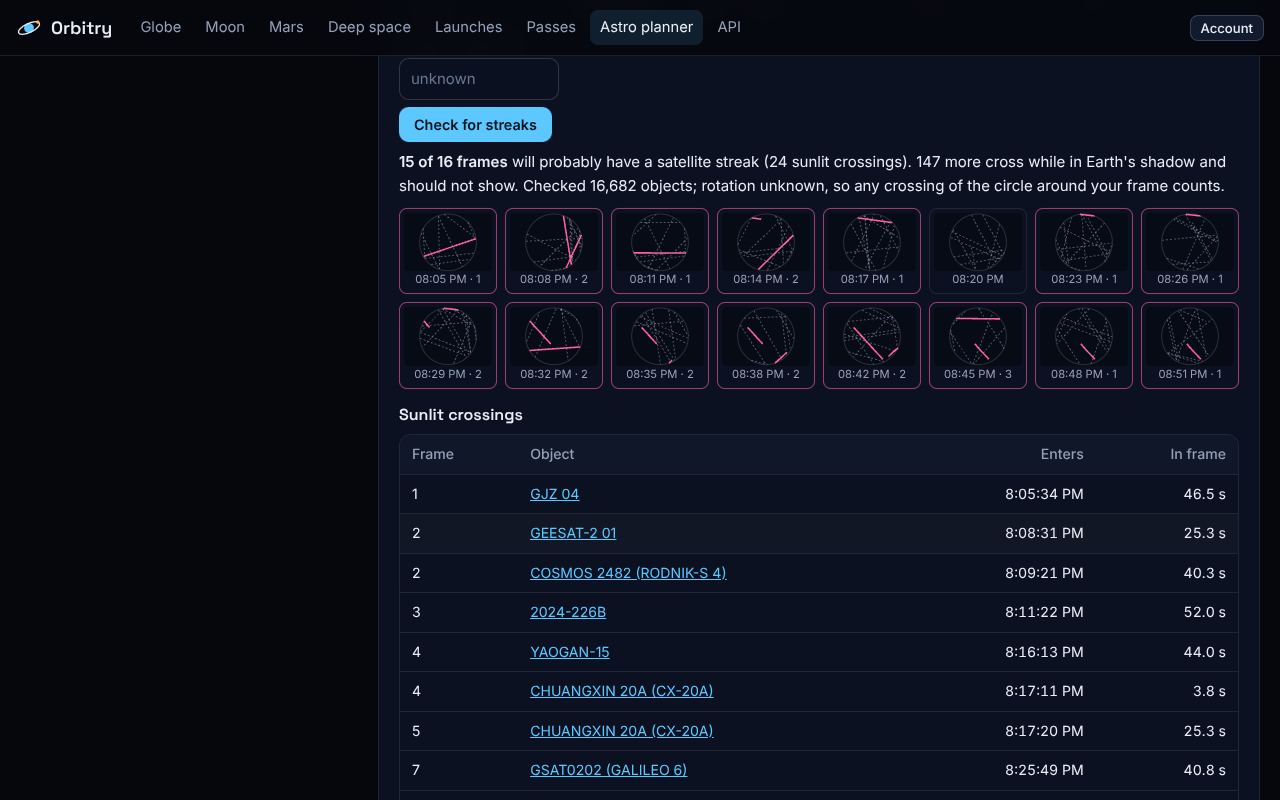Select the 08:45 PM frame with 3 crossings

pyautogui.click(x=978, y=345)
